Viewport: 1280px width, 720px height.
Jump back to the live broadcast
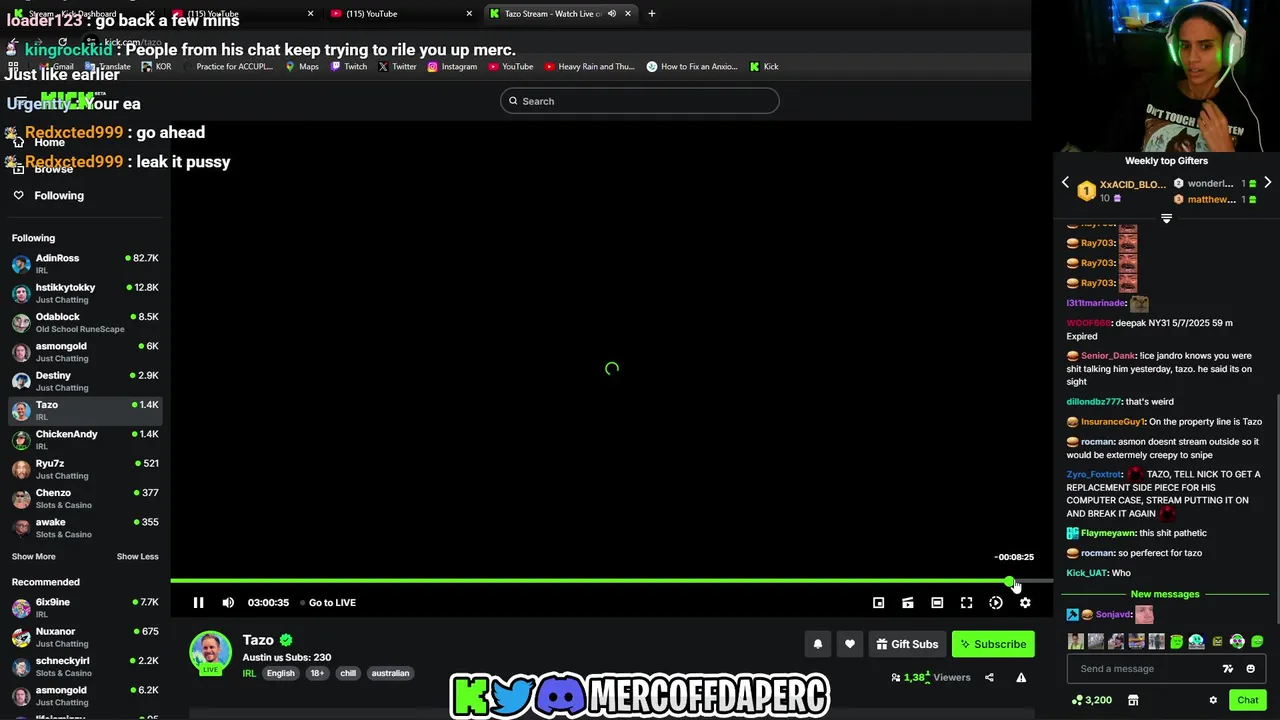328,602
